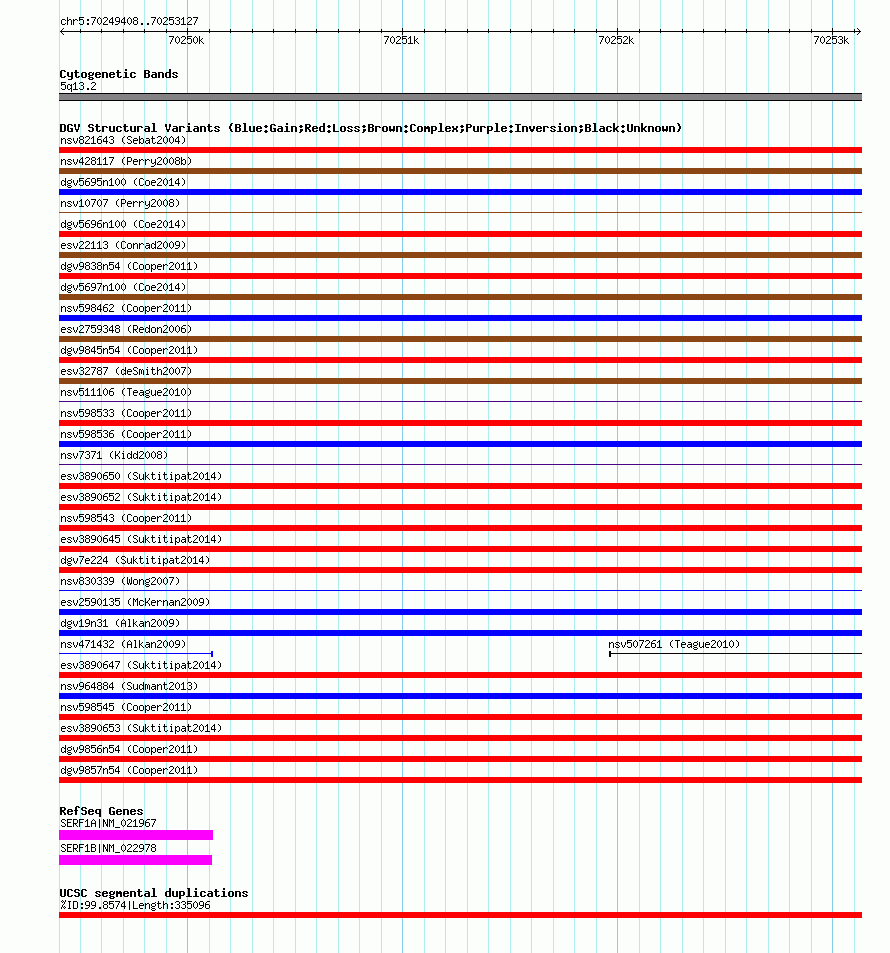Screen dimensions: 890x953
Task: Click the nsv598533 (Cooper2011) label
Action: click(x=126, y=413)
